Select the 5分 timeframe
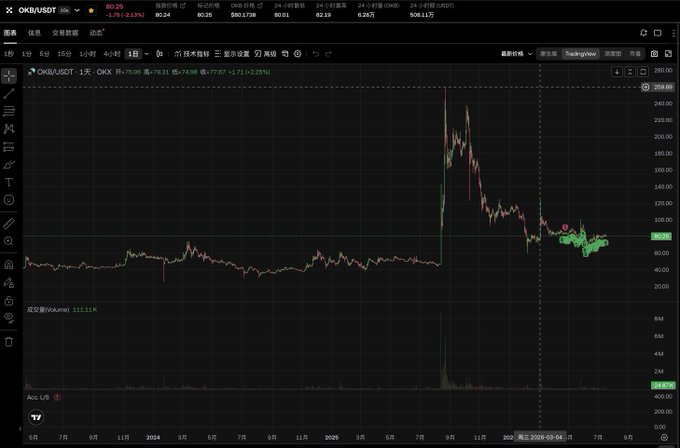This screenshot has height=448, width=680. click(44, 54)
